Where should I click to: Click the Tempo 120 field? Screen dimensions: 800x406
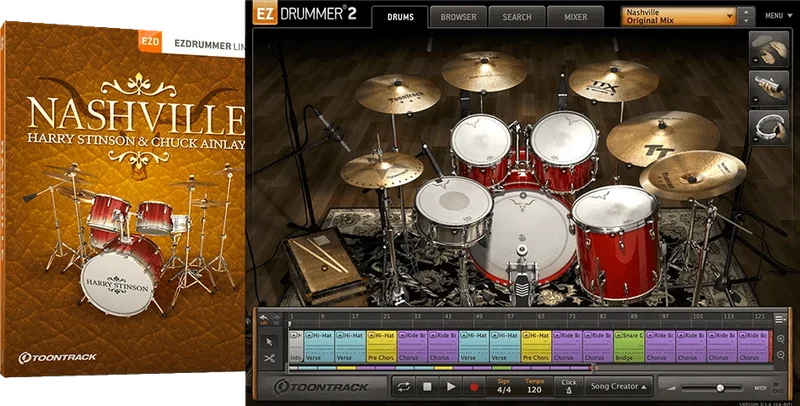[534, 387]
